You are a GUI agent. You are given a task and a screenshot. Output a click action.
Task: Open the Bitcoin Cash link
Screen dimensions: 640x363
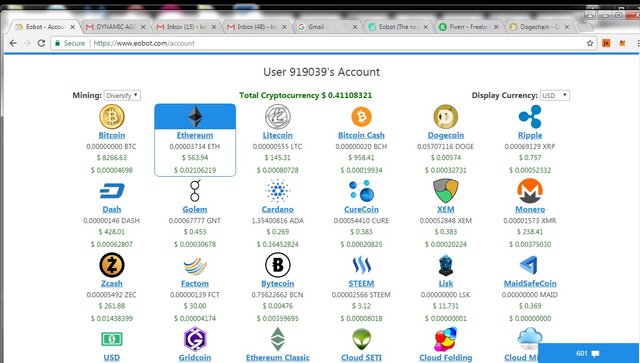(x=361, y=135)
